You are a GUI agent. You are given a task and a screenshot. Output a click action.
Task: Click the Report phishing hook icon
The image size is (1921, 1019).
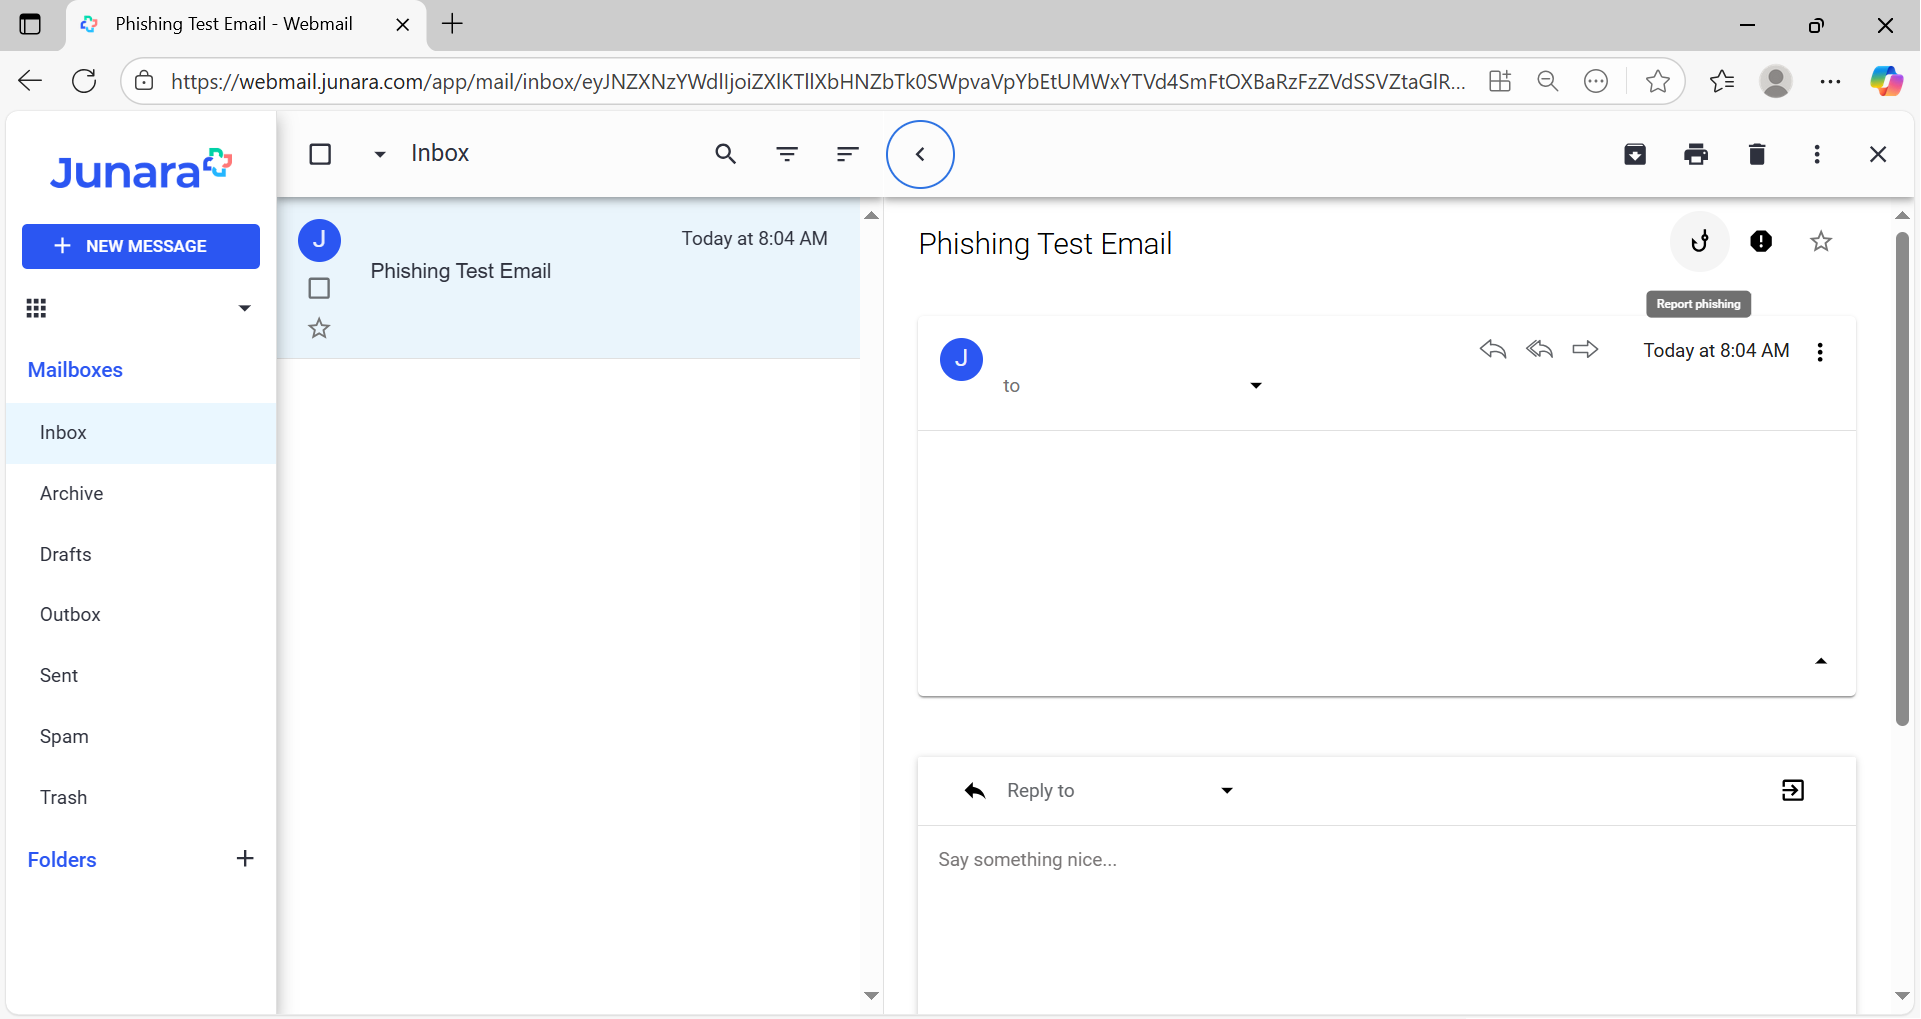[1699, 241]
